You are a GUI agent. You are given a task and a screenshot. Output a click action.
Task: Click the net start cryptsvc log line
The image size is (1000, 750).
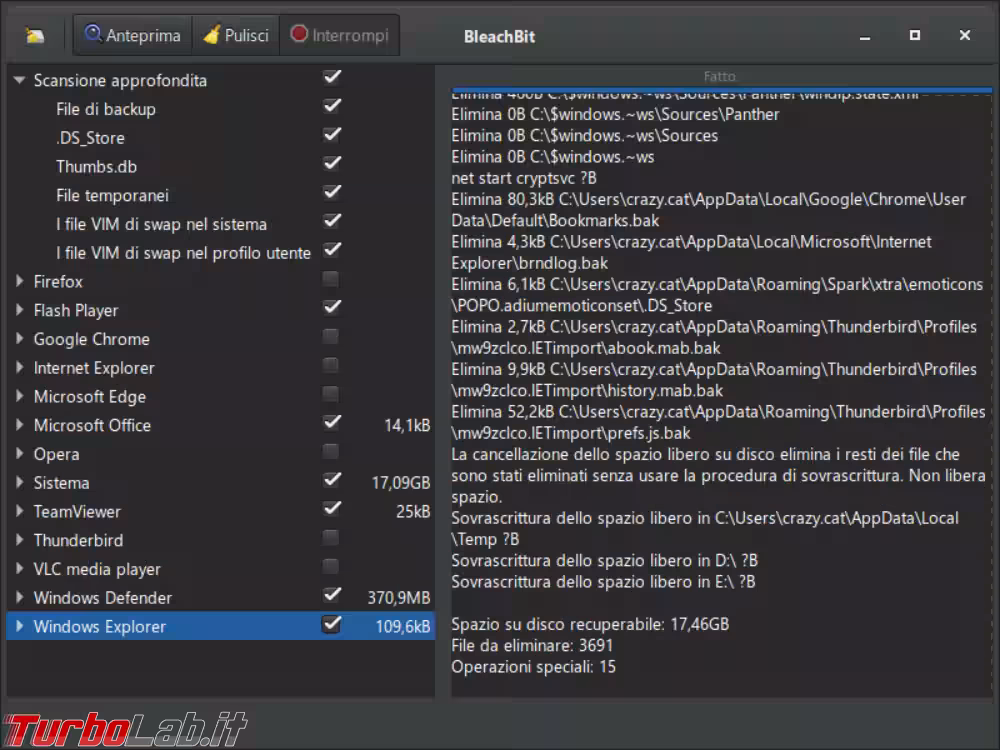[524, 178]
